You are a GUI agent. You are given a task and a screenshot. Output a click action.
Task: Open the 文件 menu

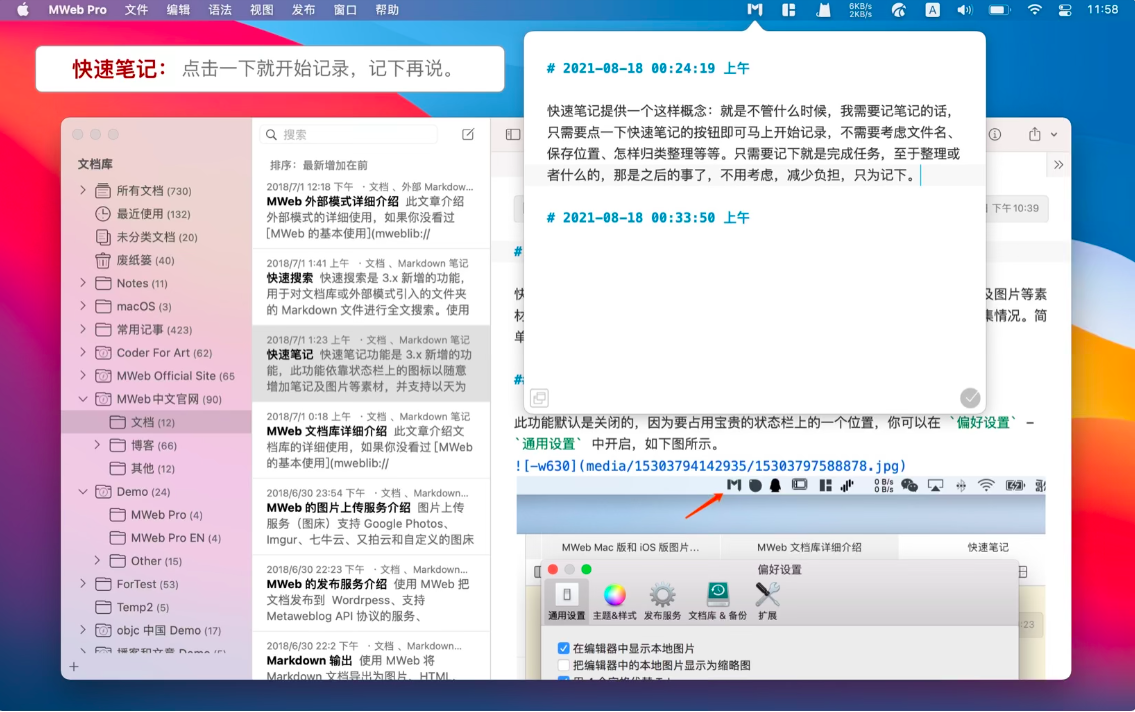pyautogui.click(x=136, y=9)
